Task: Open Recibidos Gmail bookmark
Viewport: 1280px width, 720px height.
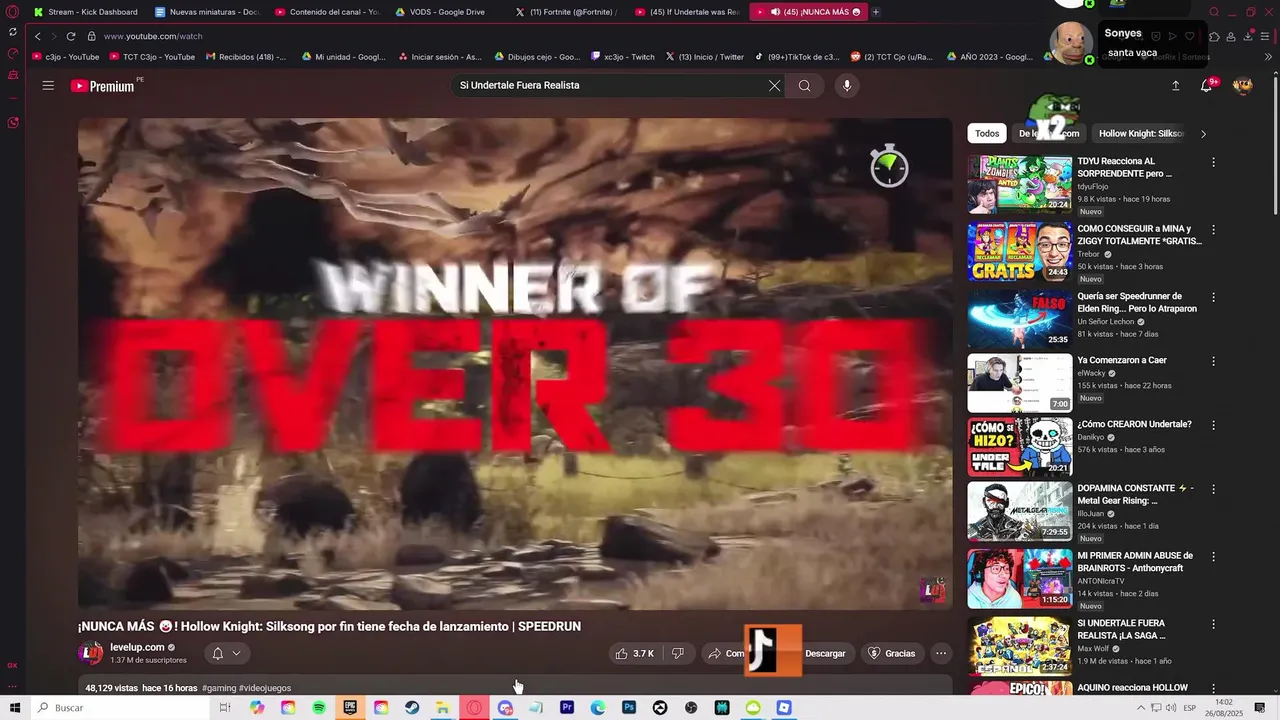Action: [x=246, y=57]
